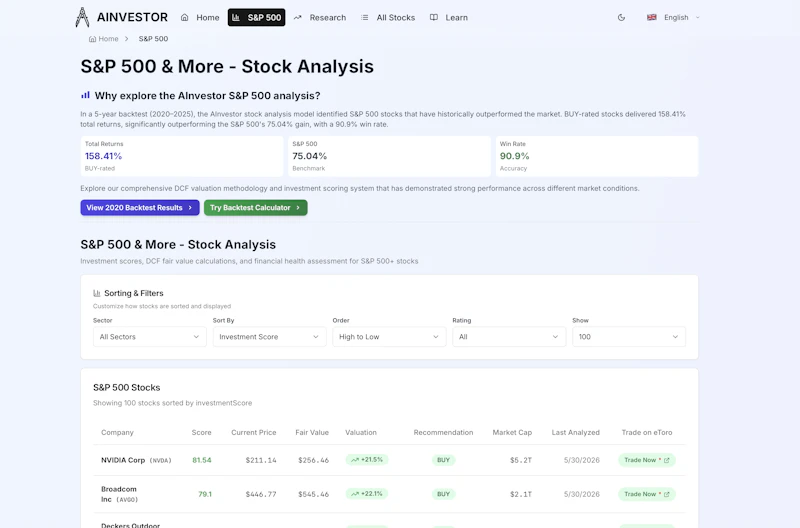Click View 2020 Backtest Results button

[140, 208]
